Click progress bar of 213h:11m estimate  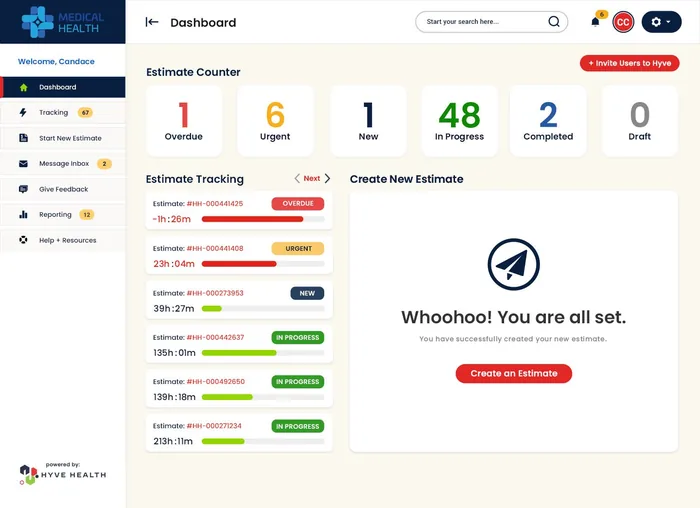tap(263, 441)
